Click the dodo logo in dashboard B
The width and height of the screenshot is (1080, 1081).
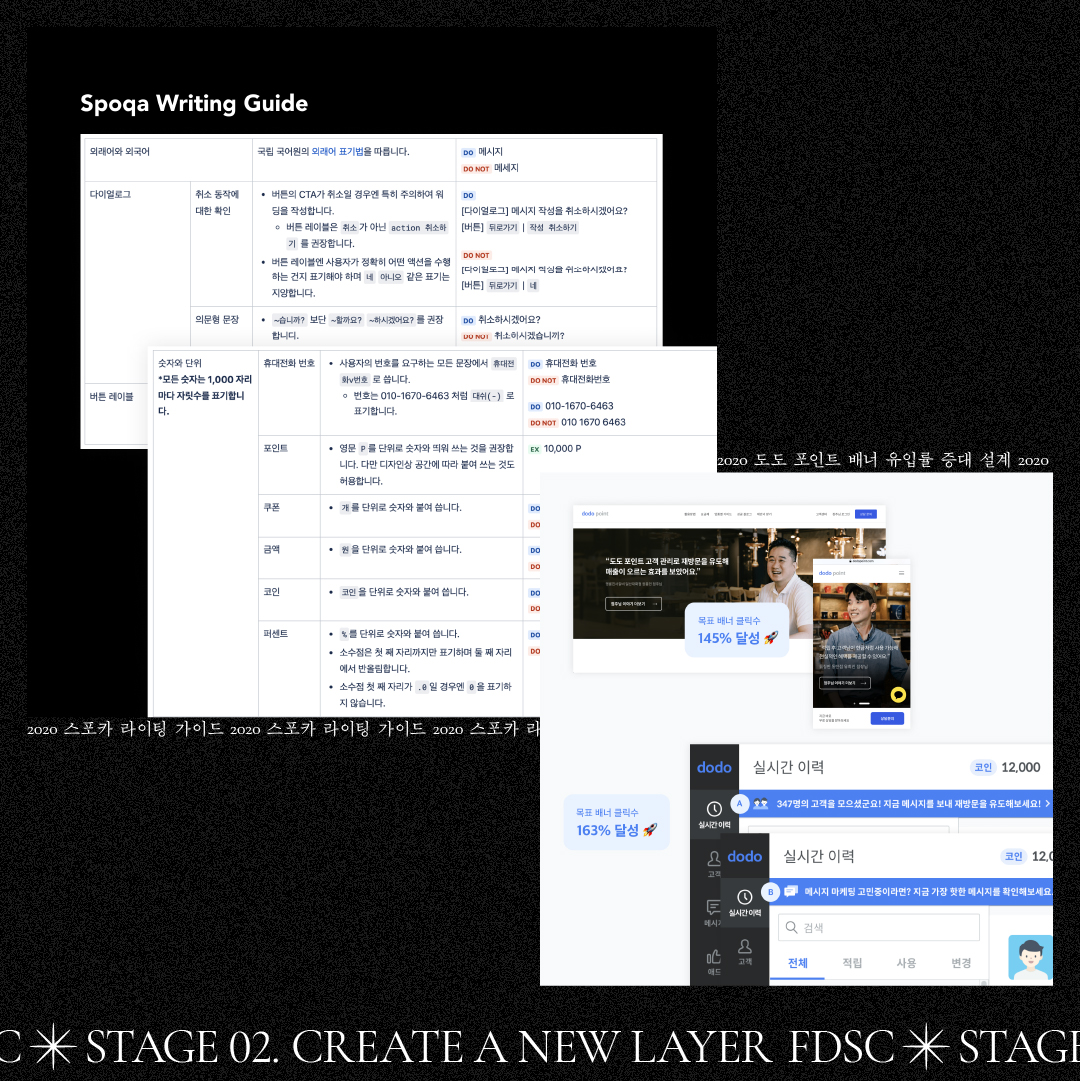tap(744, 856)
